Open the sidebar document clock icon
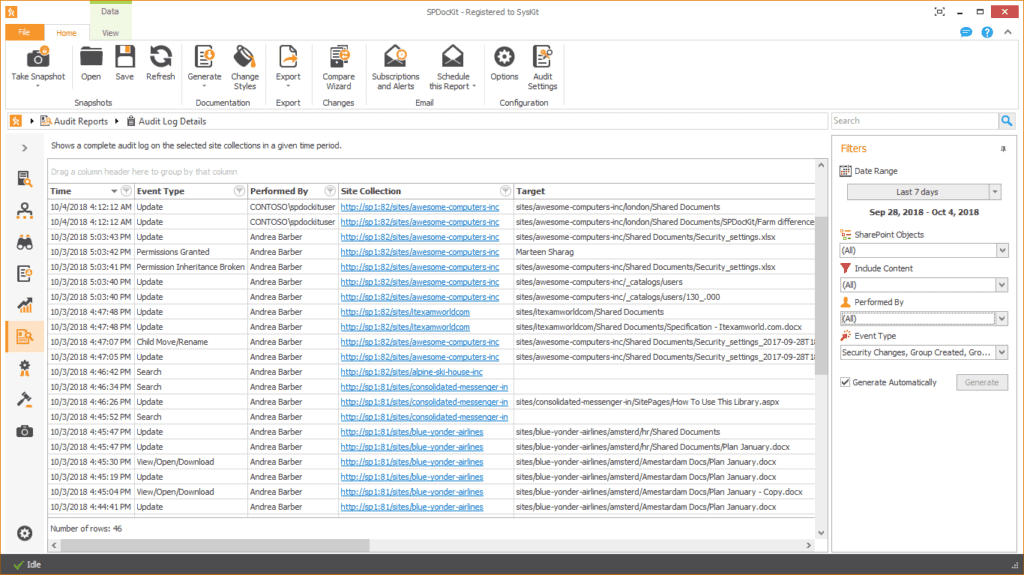 click(25, 274)
